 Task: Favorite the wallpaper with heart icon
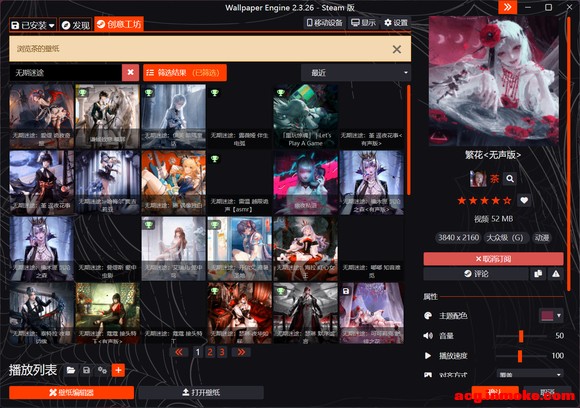coord(524,200)
